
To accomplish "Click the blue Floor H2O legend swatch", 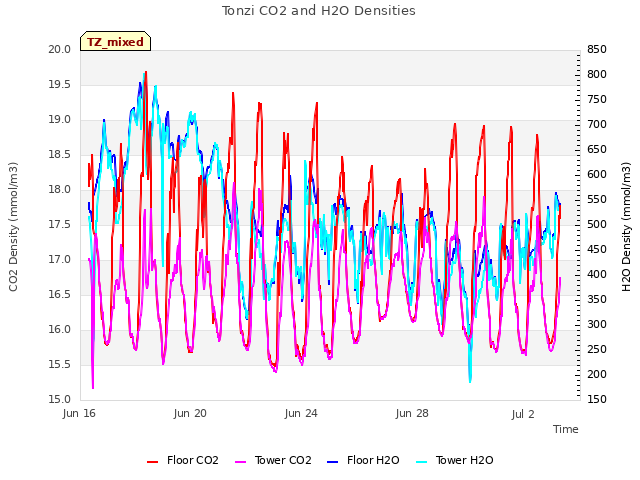I will 333,462.
